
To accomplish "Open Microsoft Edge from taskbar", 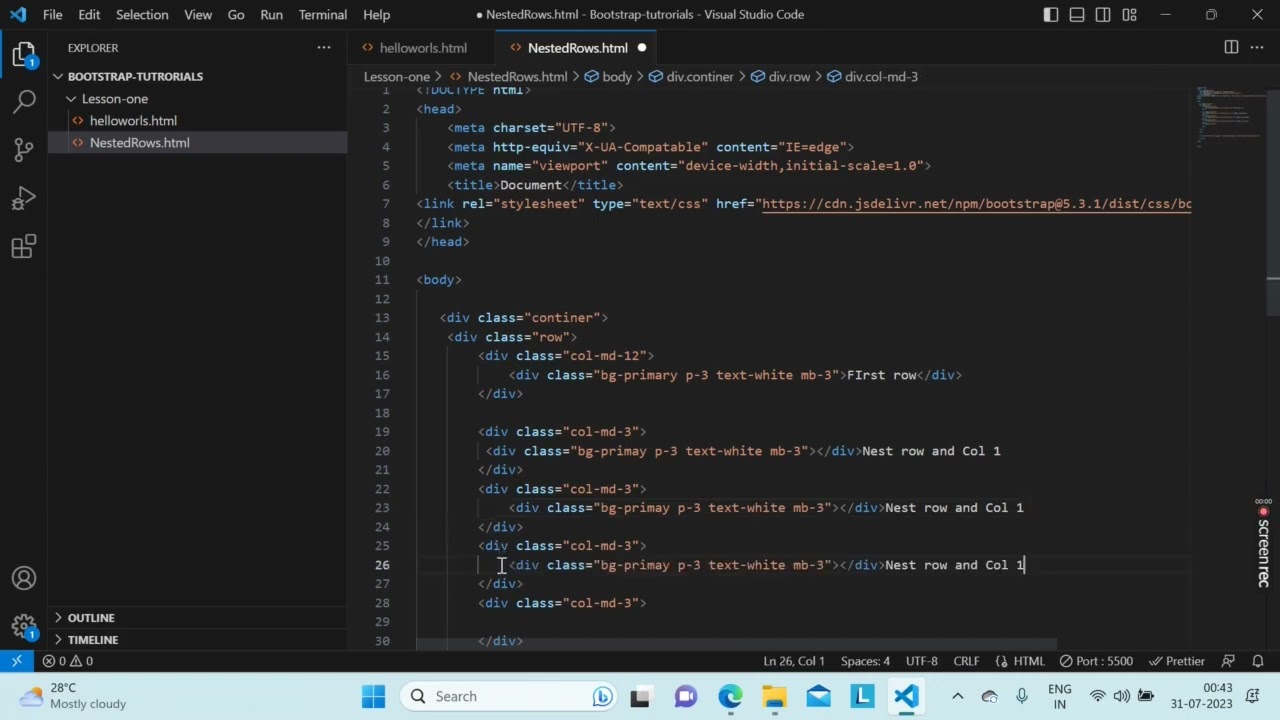I will coord(730,696).
